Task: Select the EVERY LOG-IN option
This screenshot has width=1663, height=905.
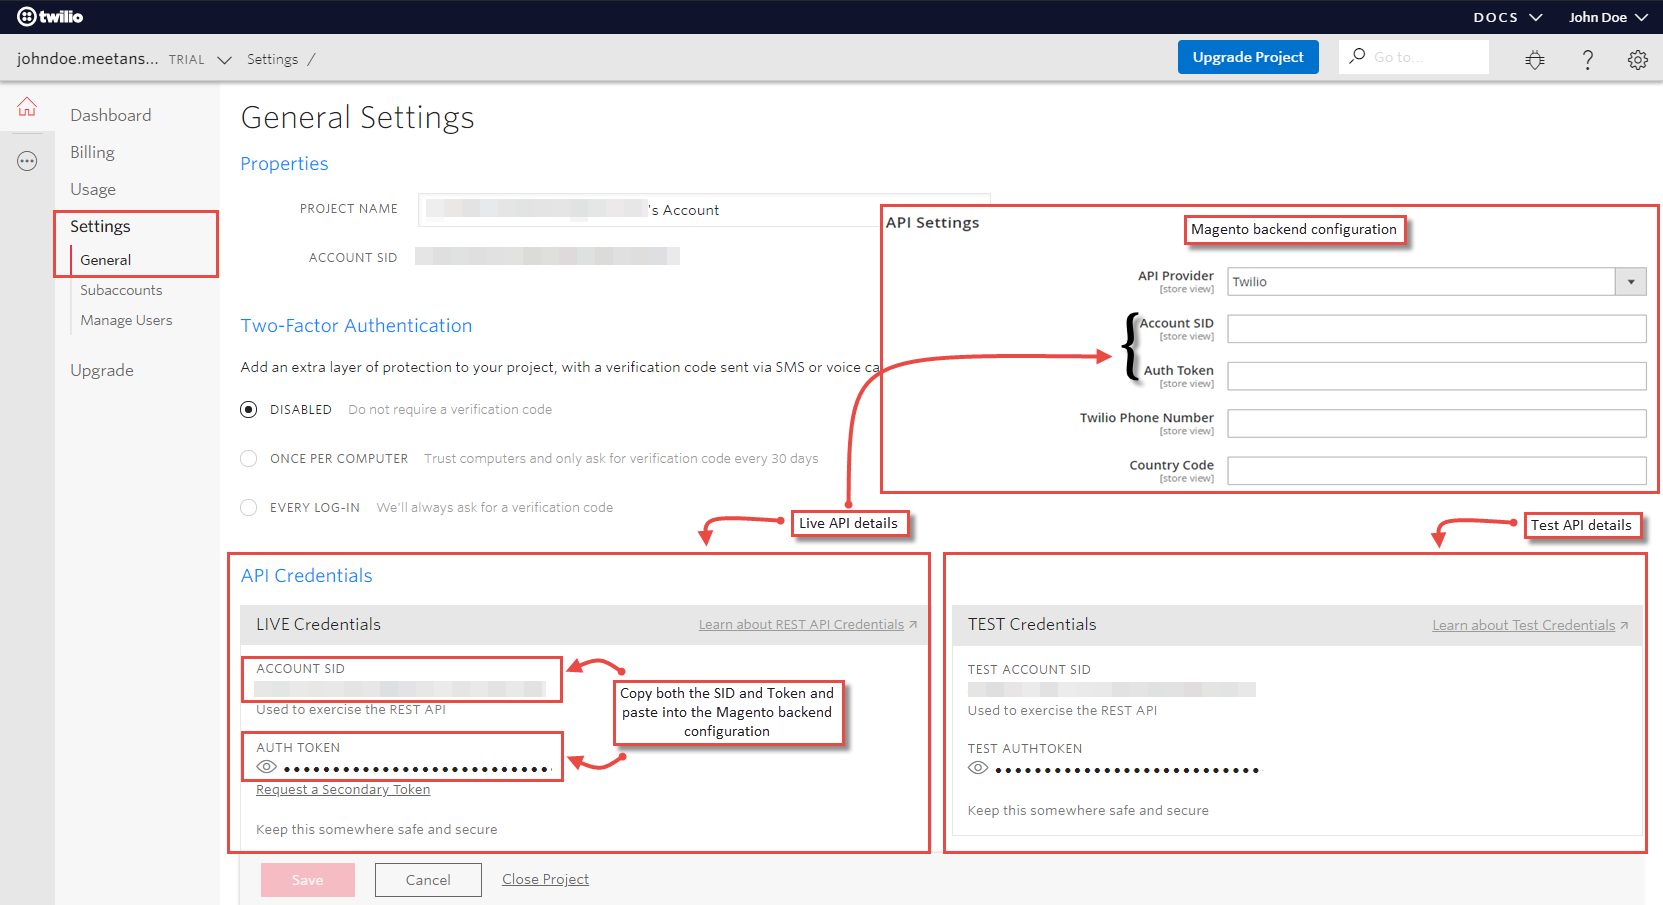Action: 249,507
